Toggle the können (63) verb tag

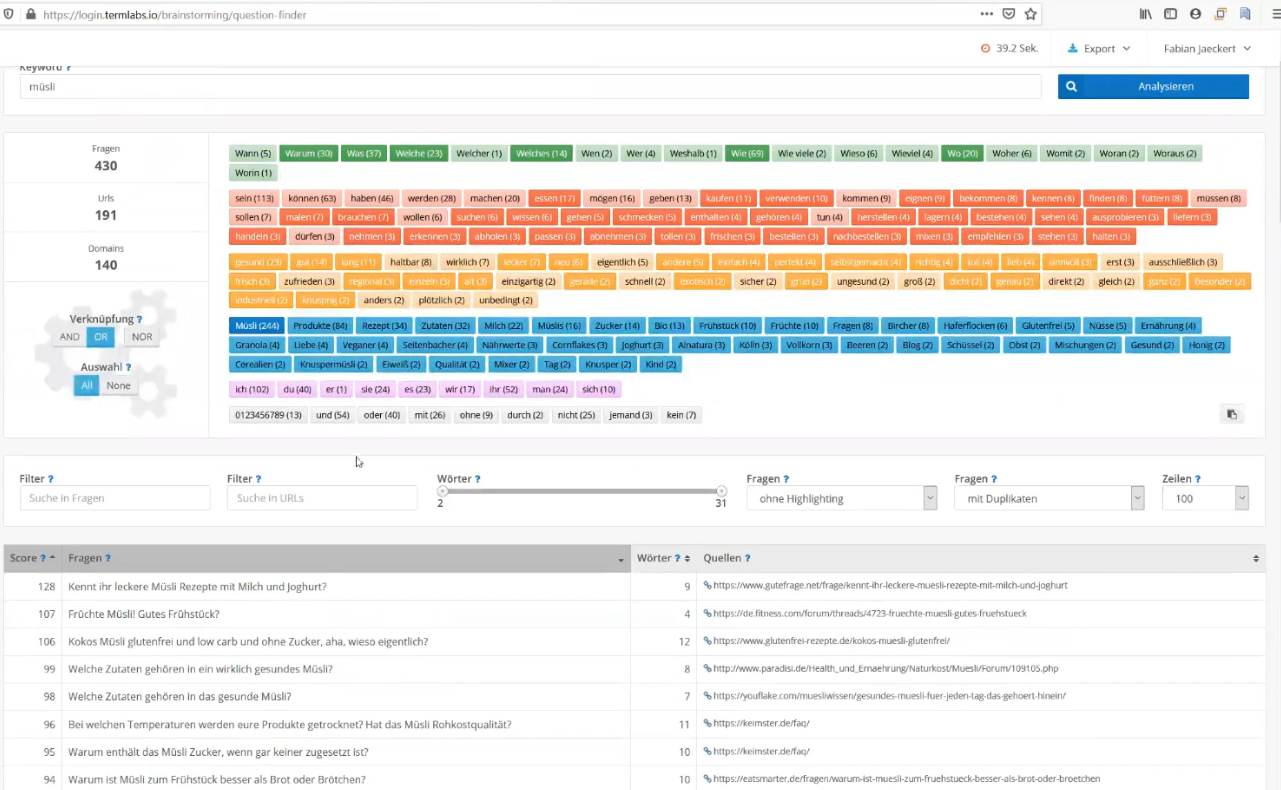(x=313, y=198)
